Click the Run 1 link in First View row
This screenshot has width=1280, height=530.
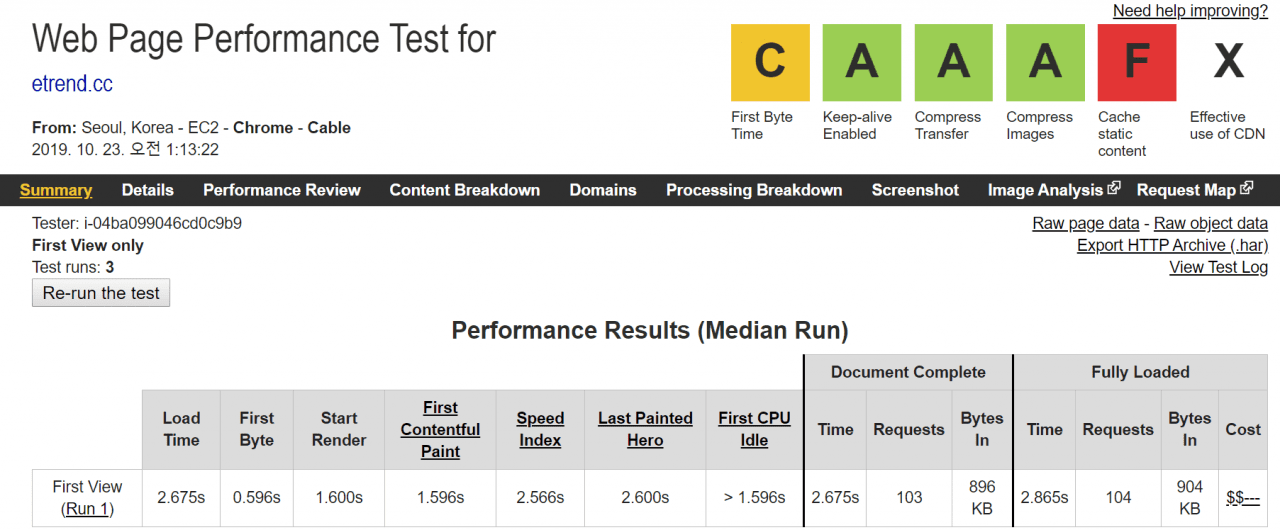click(86, 509)
